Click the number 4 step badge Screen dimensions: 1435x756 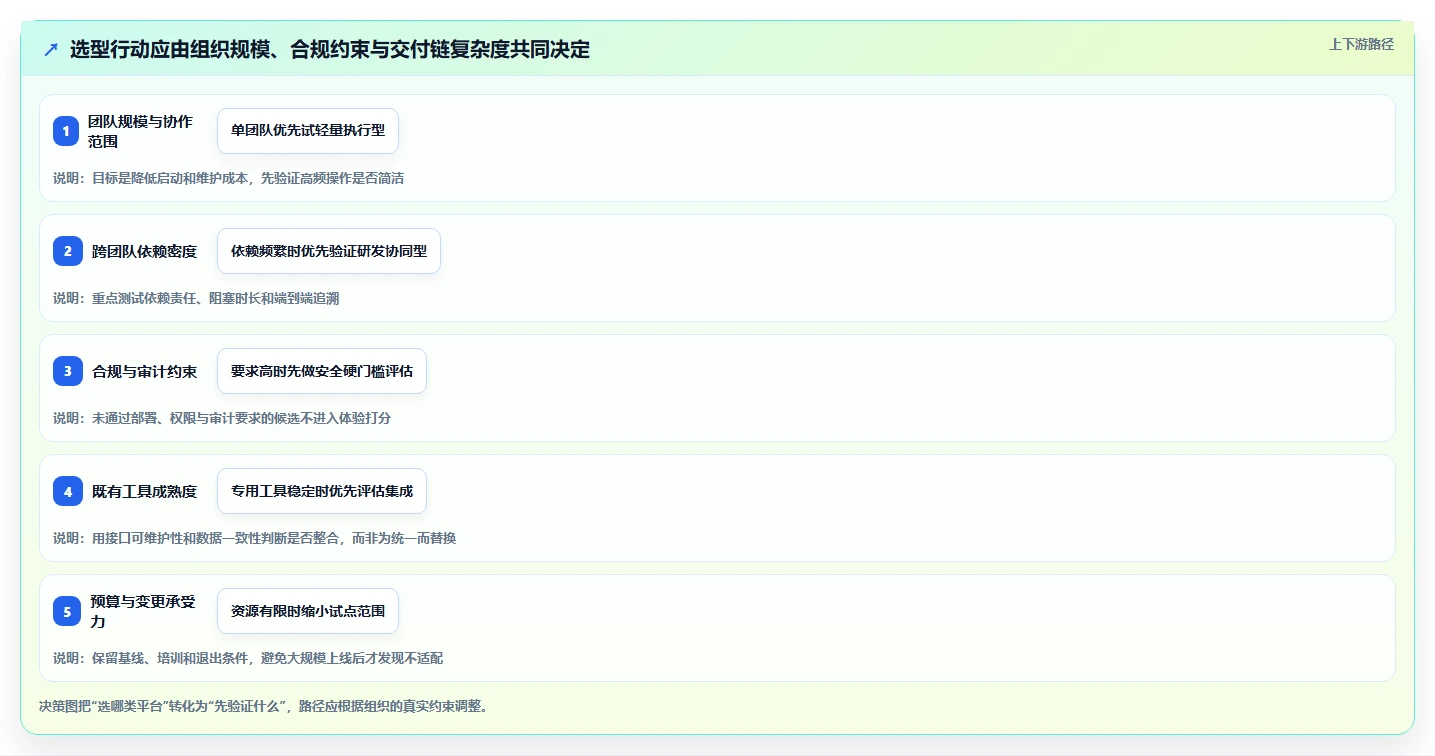pyautogui.click(x=68, y=491)
